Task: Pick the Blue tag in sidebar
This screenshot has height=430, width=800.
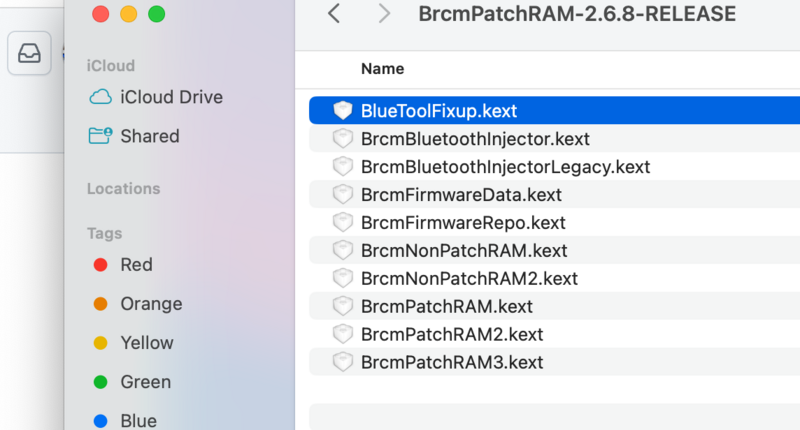Action: (x=100, y=421)
